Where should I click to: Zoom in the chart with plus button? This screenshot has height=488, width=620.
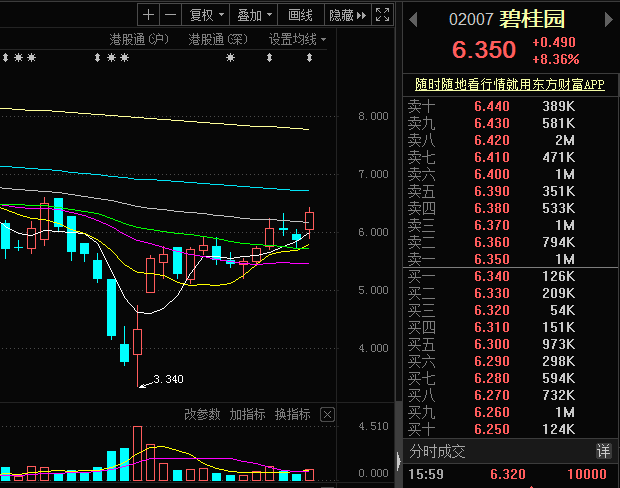click(x=148, y=15)
